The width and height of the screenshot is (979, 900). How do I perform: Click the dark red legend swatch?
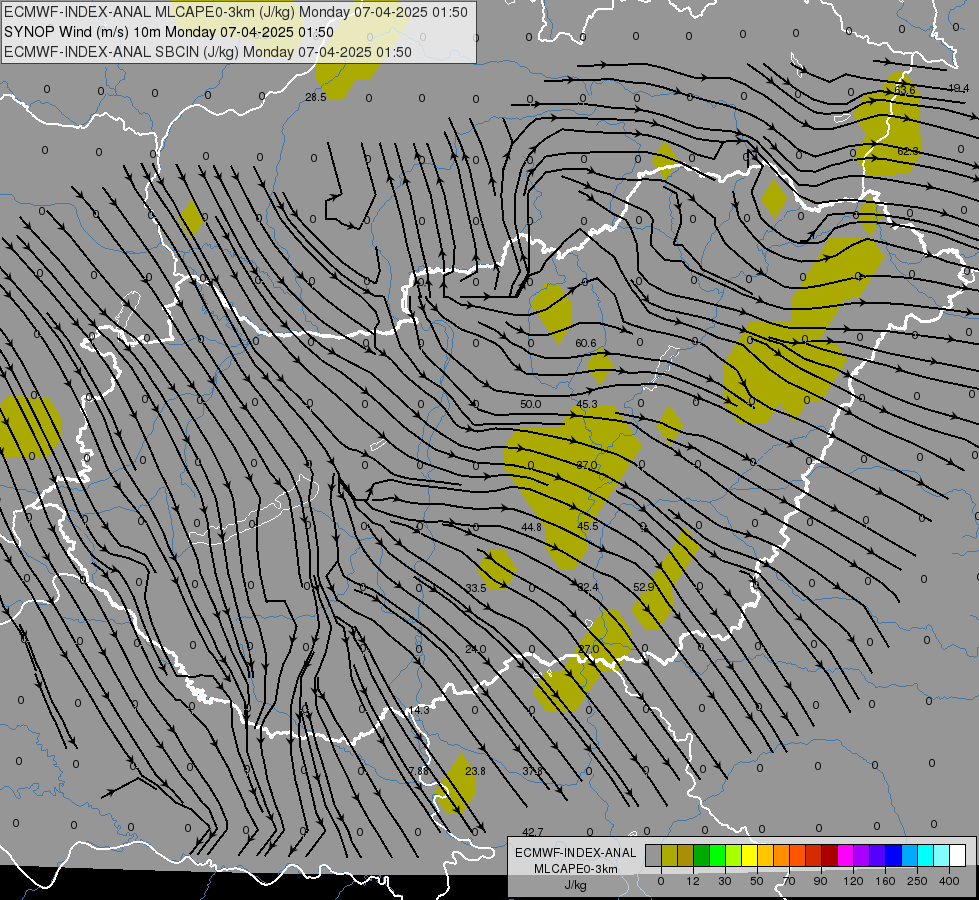pyautogui.click(x=830, y=856)
